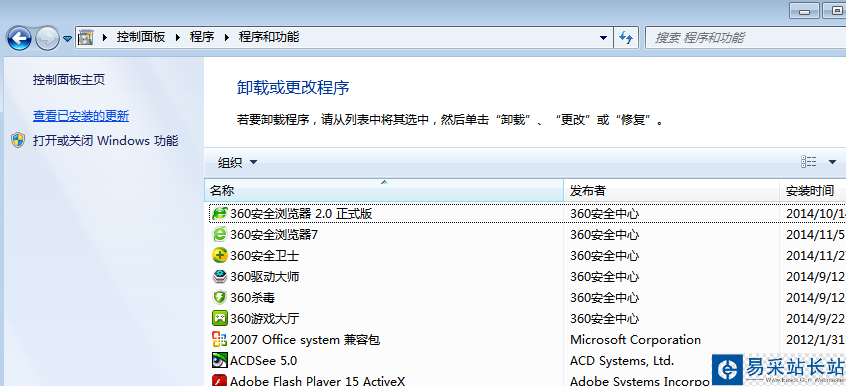Select the 360安全浏览器7 icon

(x=220, y=234)
